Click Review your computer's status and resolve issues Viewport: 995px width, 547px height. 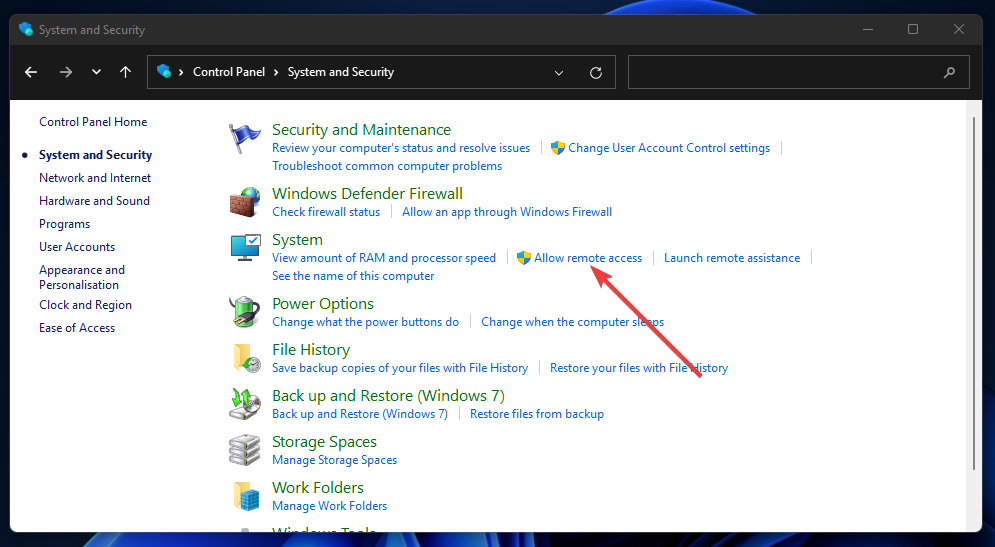401,148
